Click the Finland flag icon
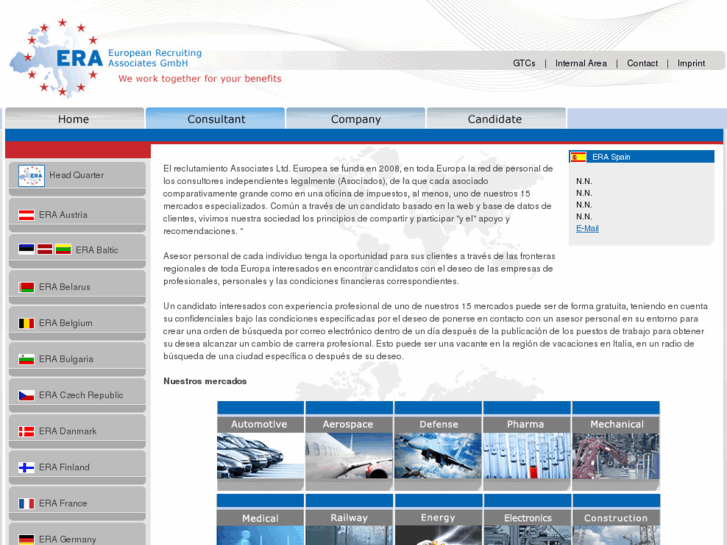The image size is (727, 545). [x=26, y=468]
